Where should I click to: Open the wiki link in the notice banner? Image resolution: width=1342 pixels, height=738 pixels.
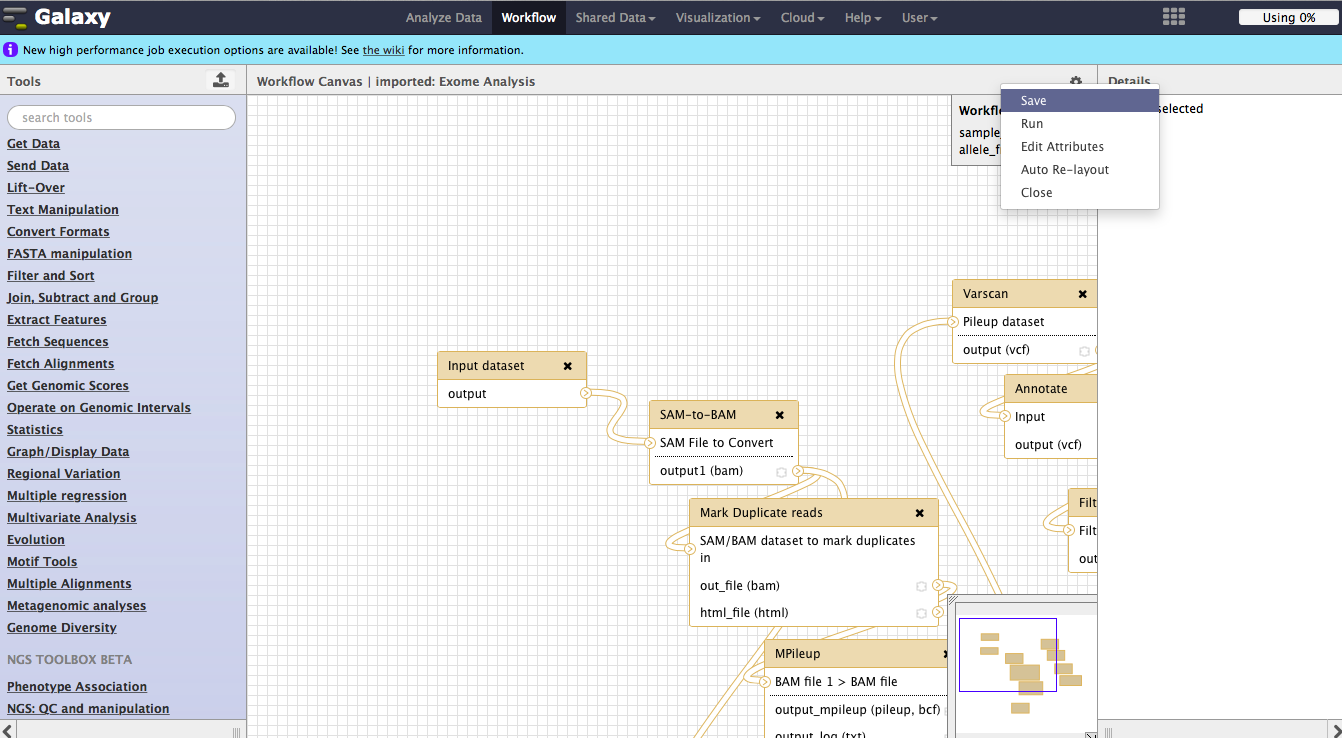(x=384, y=50)
